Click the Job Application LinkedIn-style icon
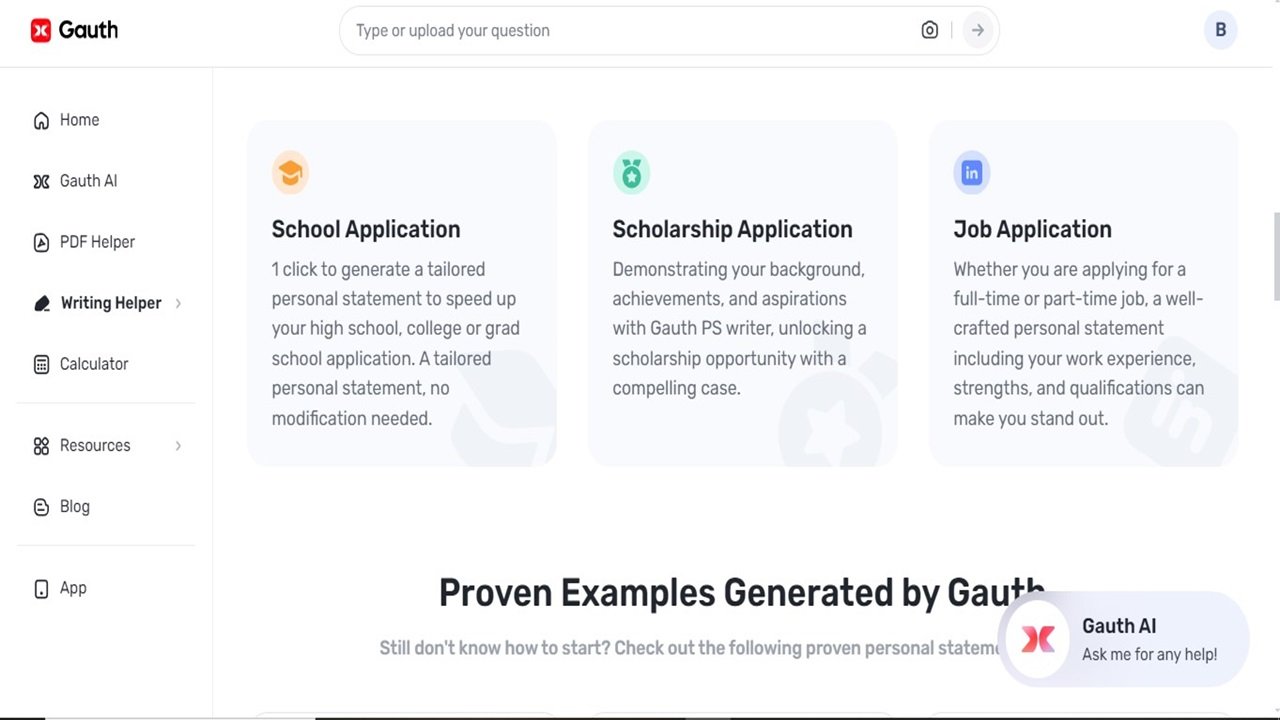1280x720 pixels. point(971,172)
